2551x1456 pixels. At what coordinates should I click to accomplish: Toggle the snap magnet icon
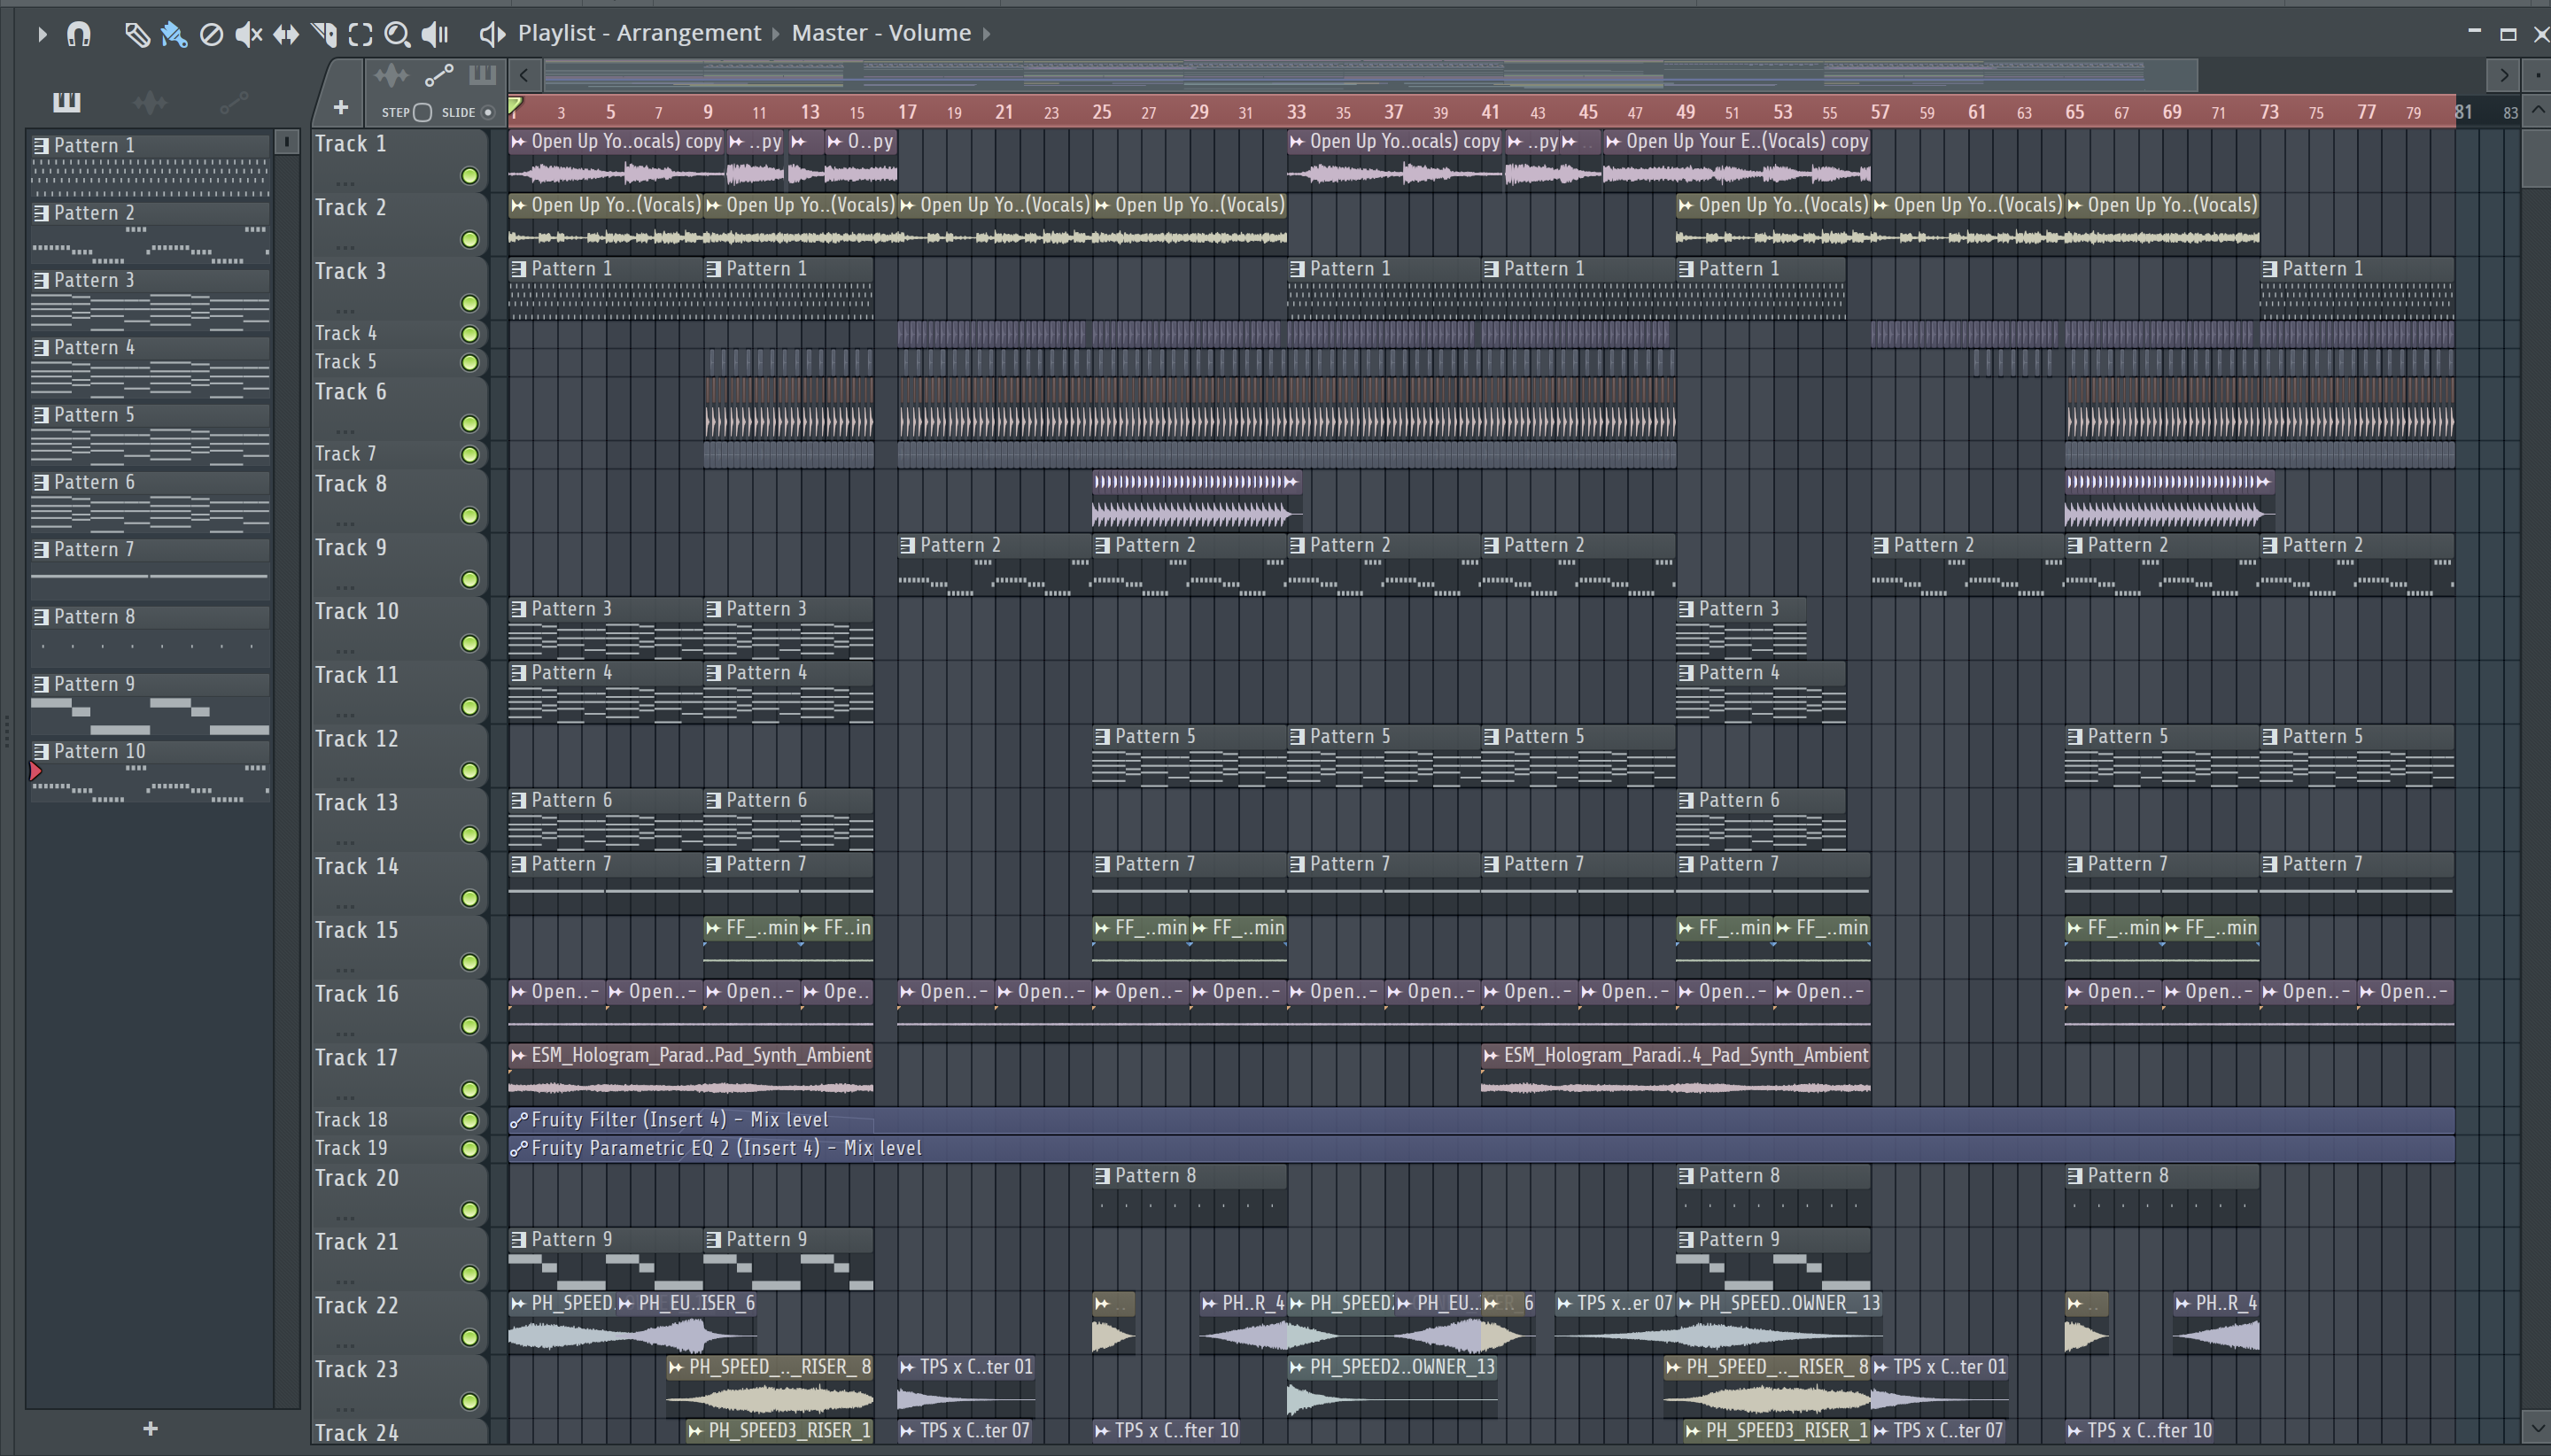pyautogui.click(x=78, y=34)
